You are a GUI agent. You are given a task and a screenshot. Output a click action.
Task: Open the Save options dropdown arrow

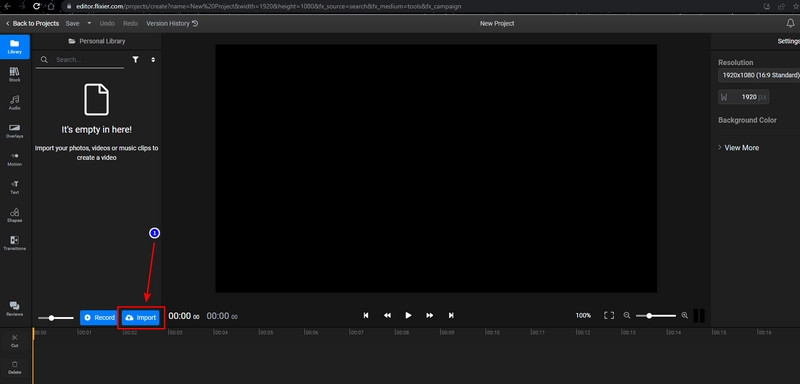89,23
